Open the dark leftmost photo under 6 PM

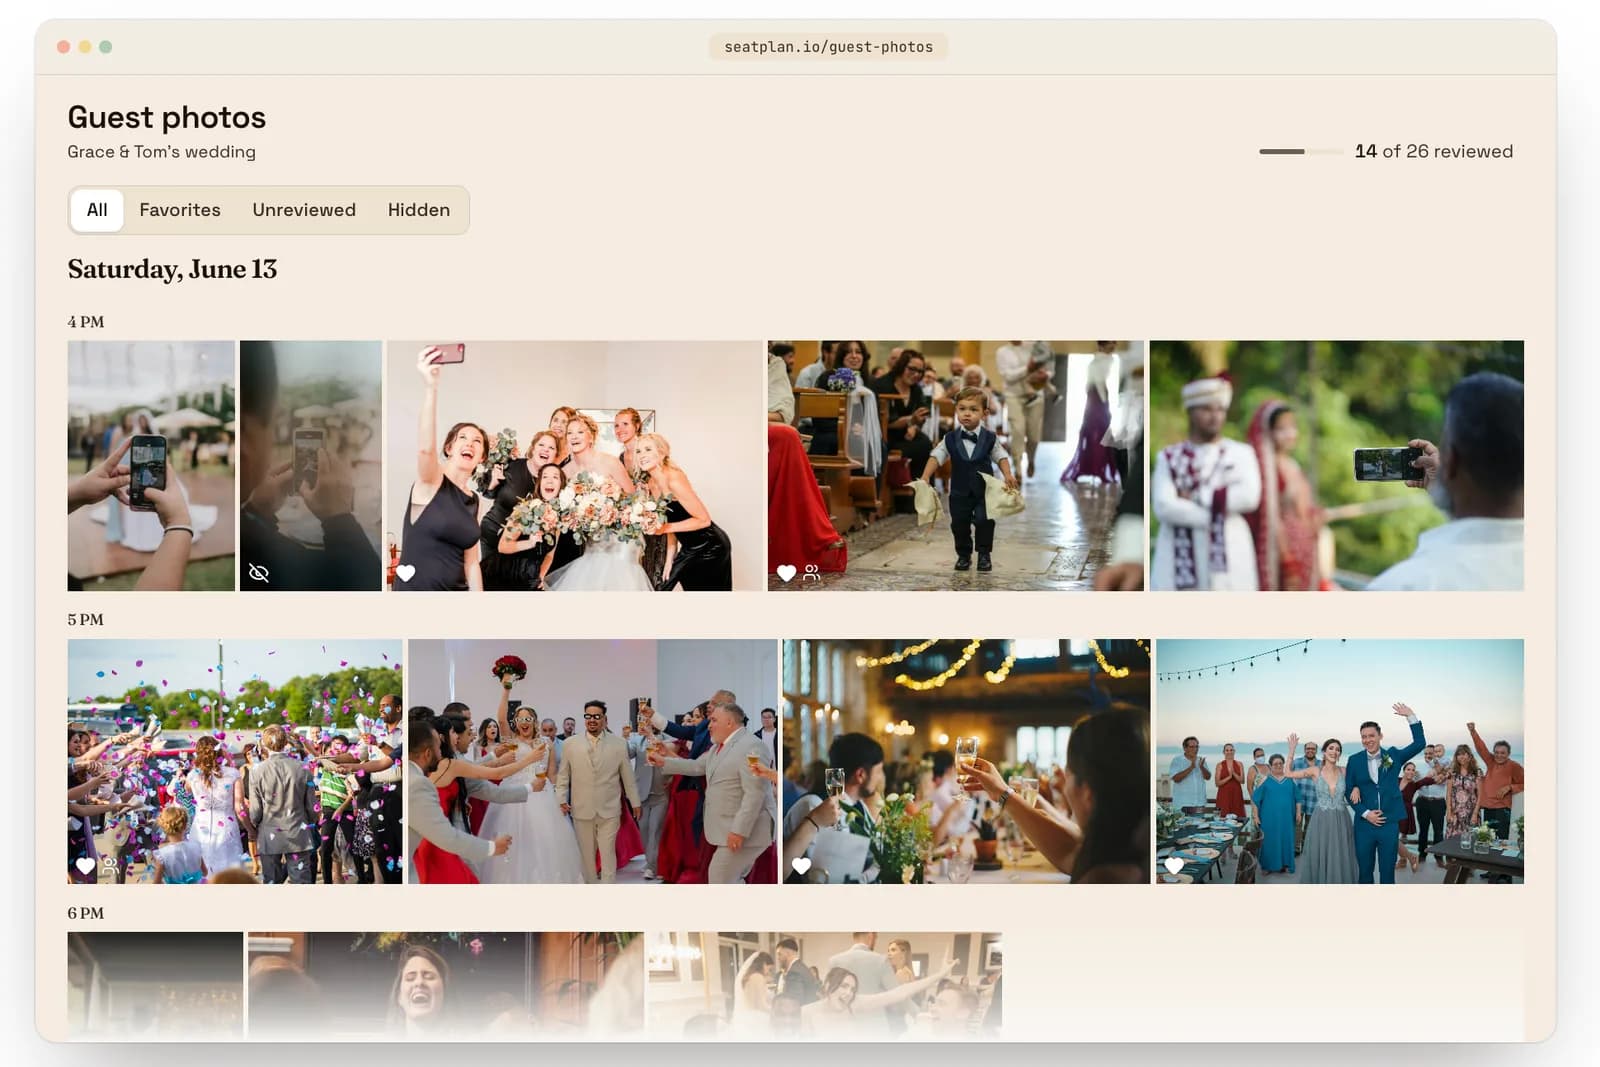pyautogui.click(x=155, y=985)
